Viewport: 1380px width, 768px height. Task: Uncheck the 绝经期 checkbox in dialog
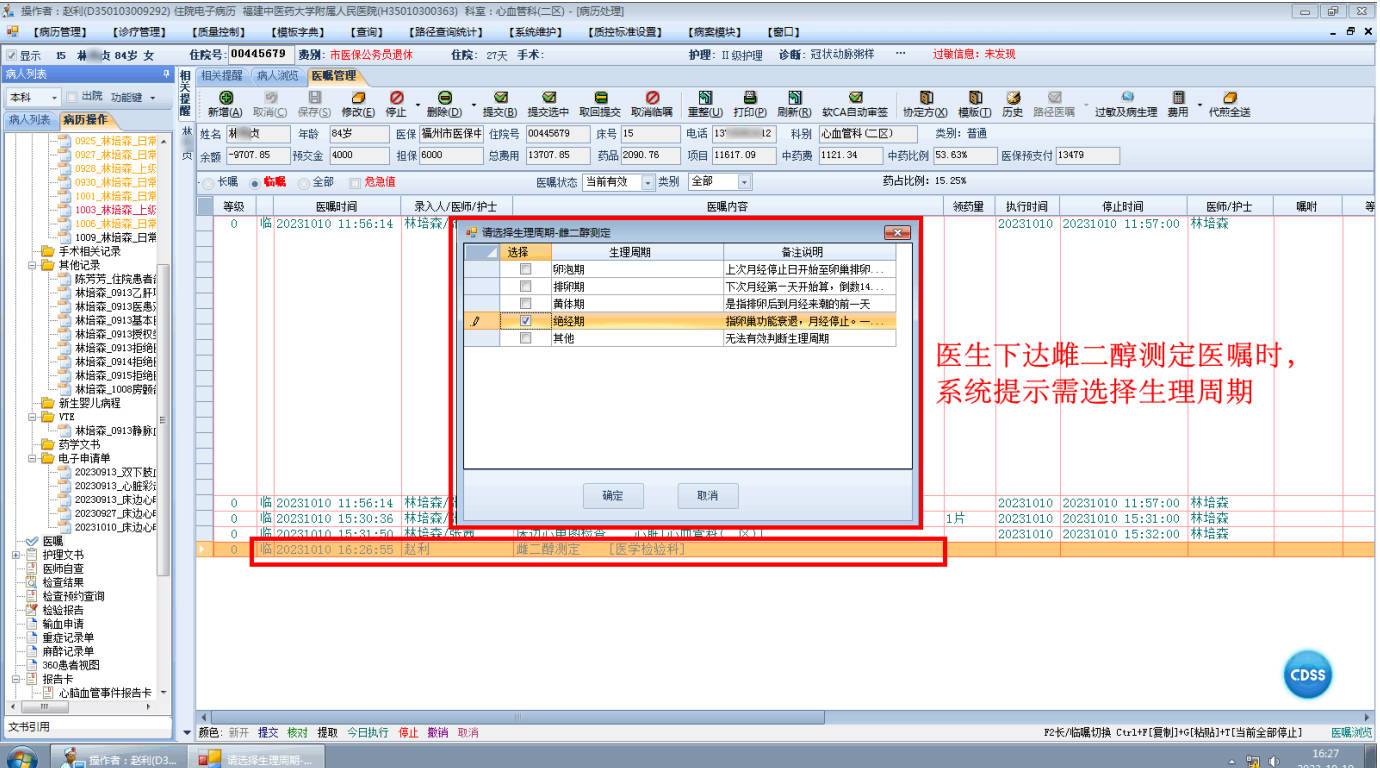click(x=525, y=321)
